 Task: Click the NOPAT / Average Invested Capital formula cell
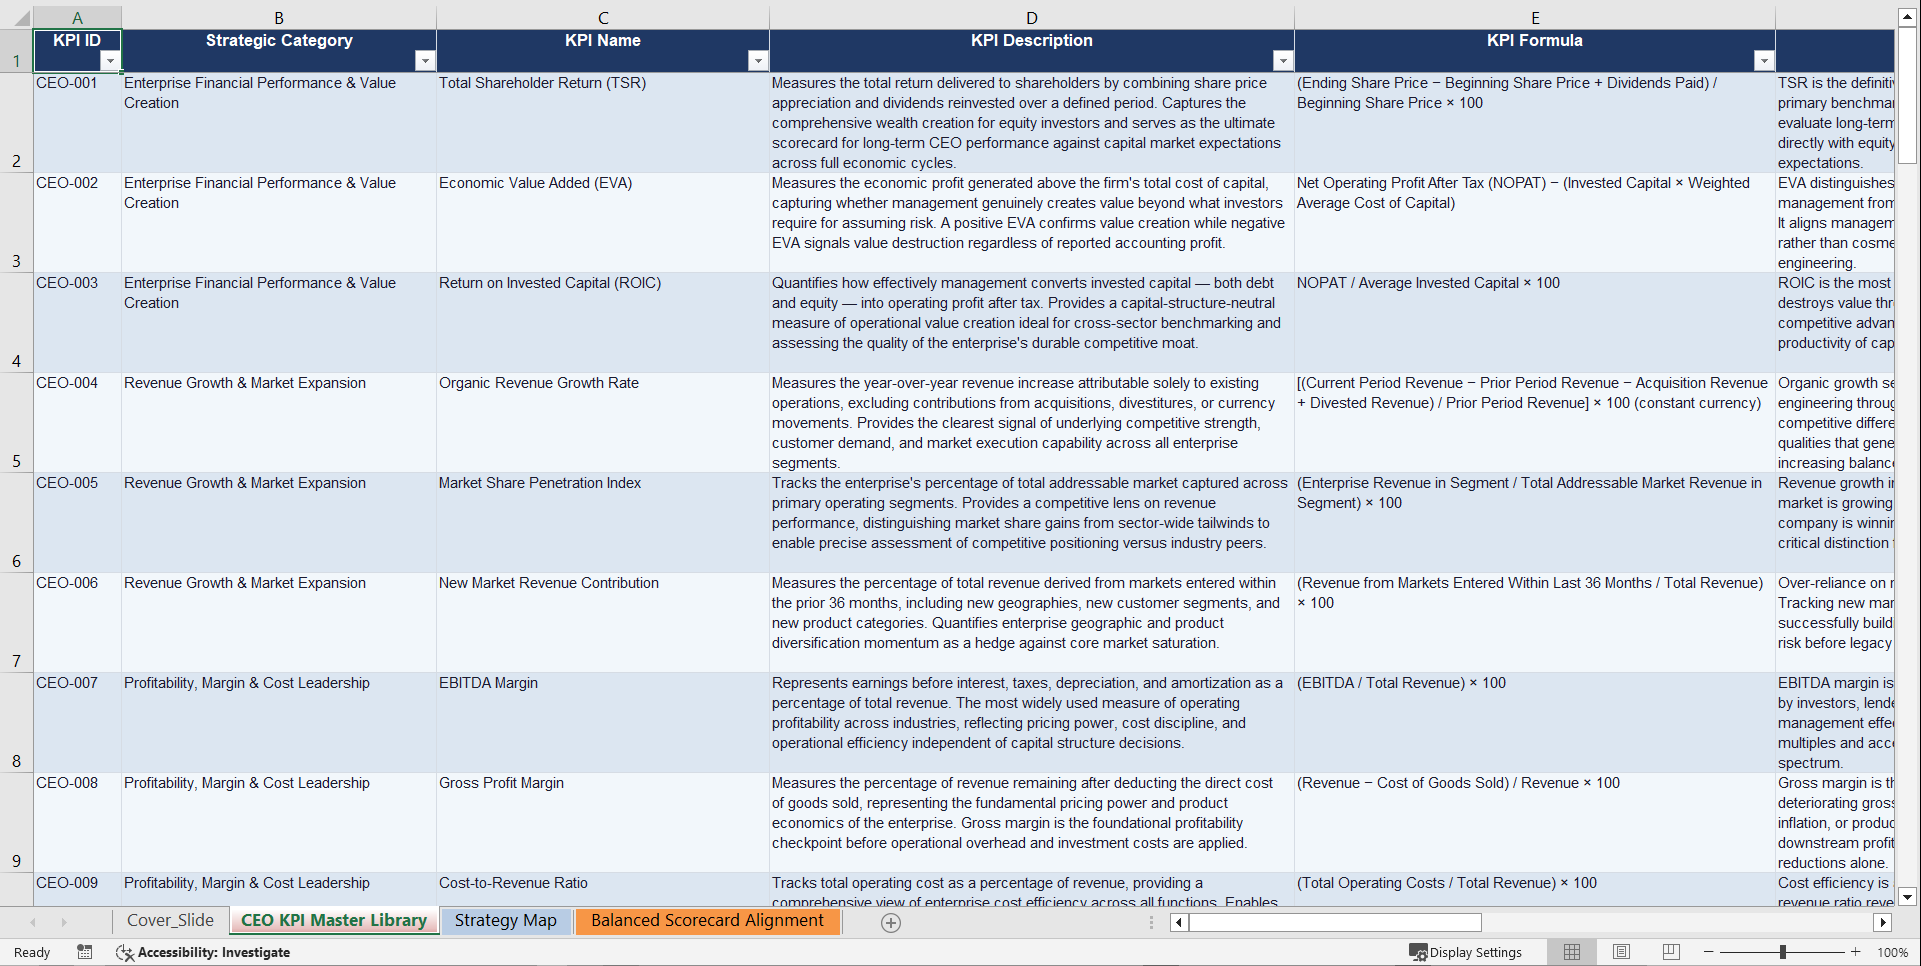click(1535, 322)
